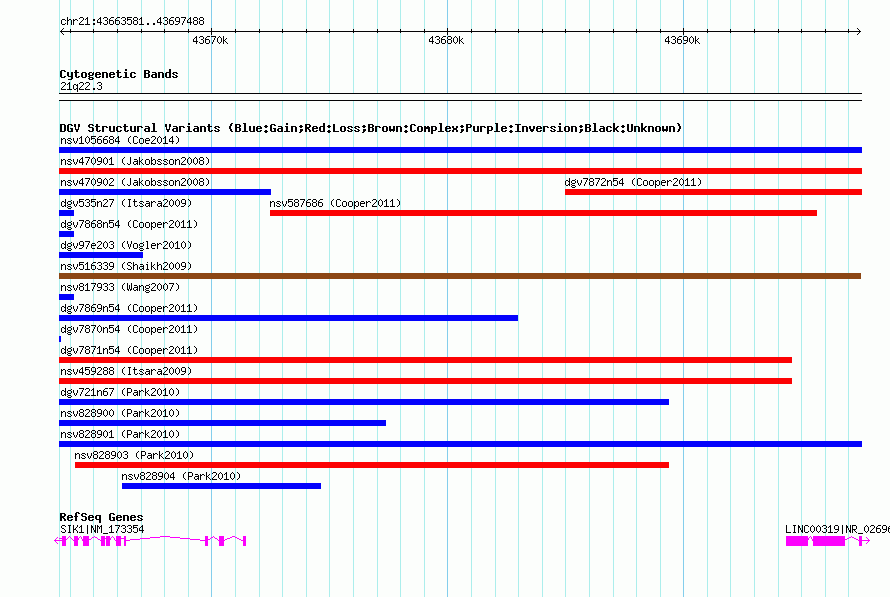Viewport: 890px width, 597px height.
Task: Click the nsv828903 (Park2010) label
Action: coord(134,455)
